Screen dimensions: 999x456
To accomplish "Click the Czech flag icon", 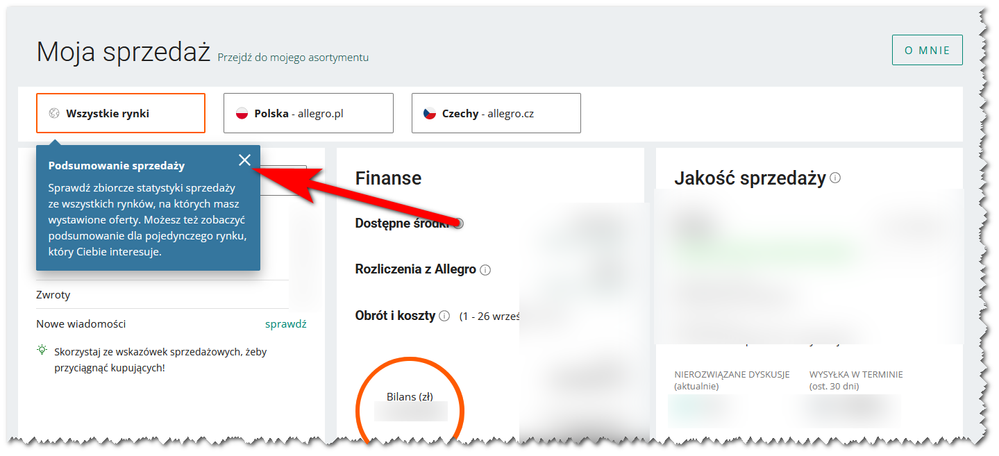I will pos(427,114).
